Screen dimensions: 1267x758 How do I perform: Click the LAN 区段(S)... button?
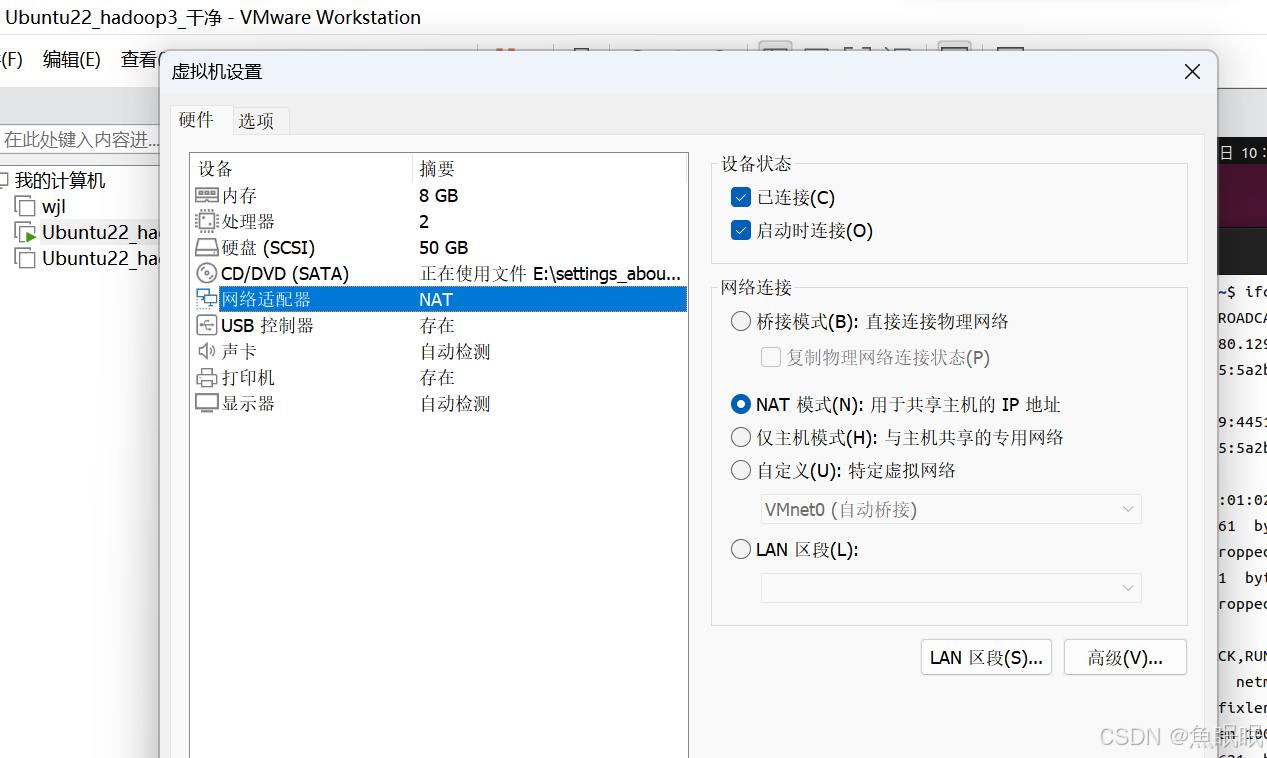pos(986,658)
